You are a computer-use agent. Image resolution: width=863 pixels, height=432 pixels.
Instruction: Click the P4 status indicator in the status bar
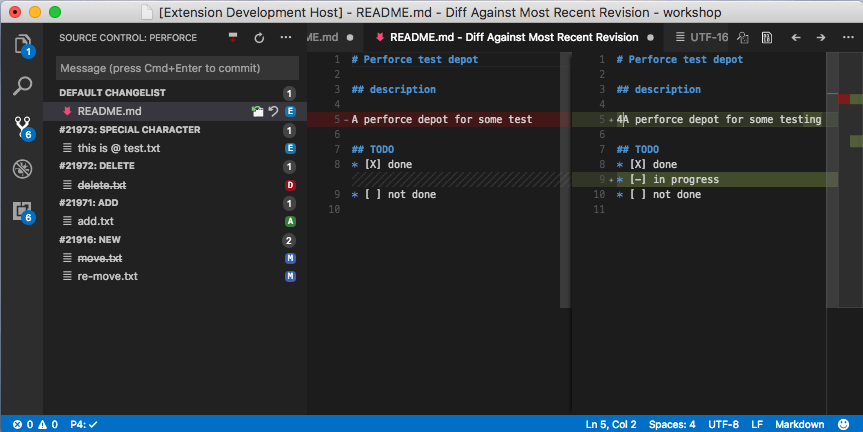[84, 424]
